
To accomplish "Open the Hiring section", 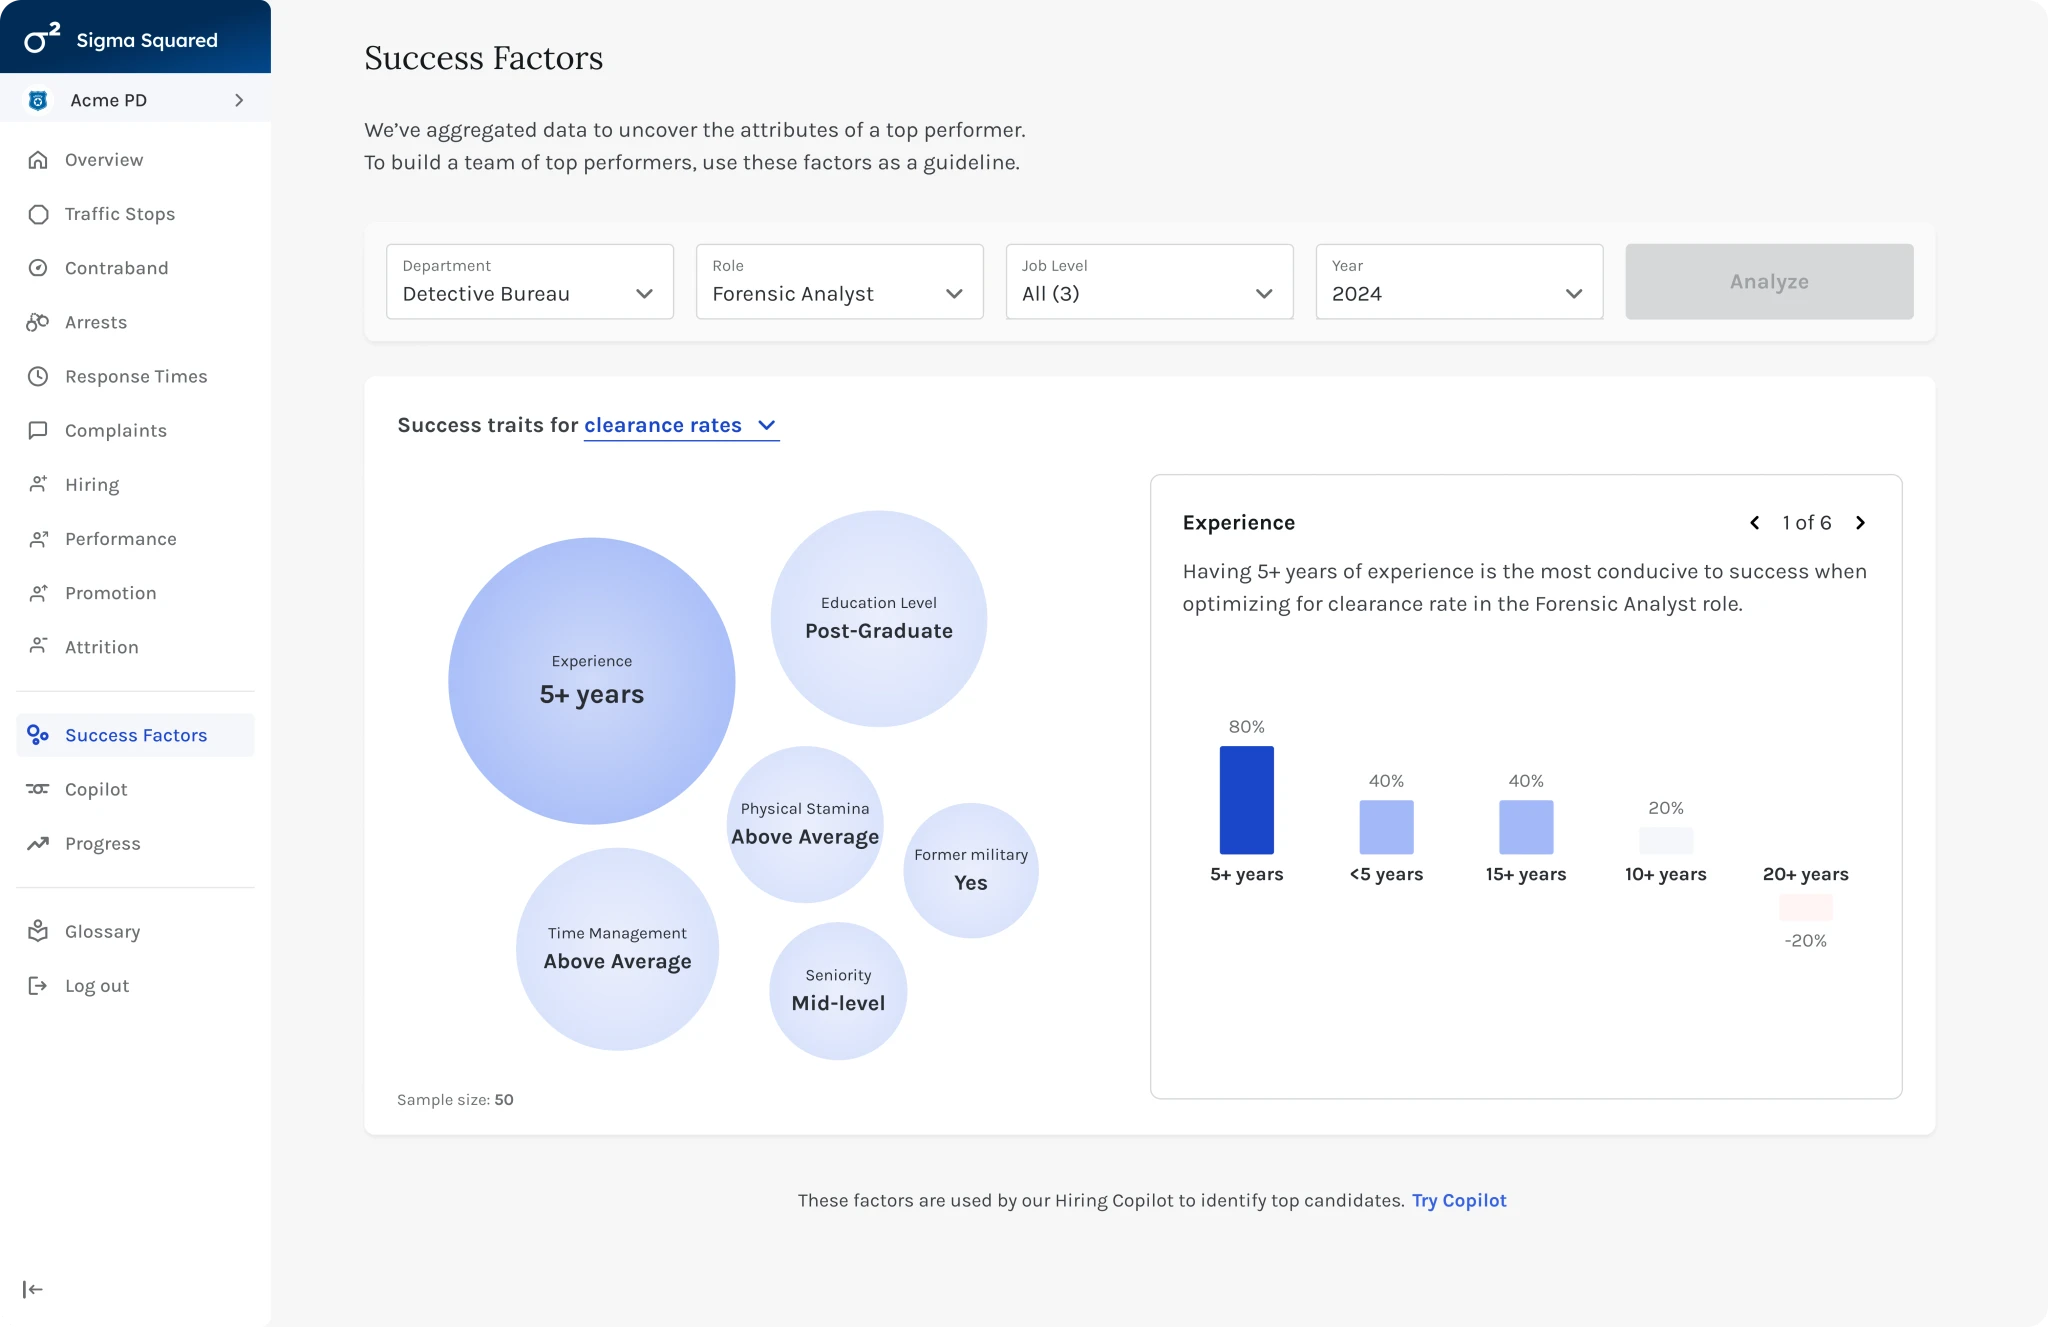I will (x=91, y=484).
